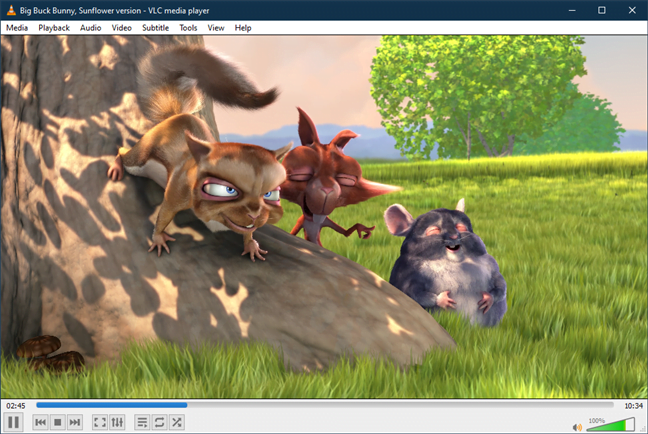
Task: Click the VLC cone icon in title bar
Action: tap(11, 10)
